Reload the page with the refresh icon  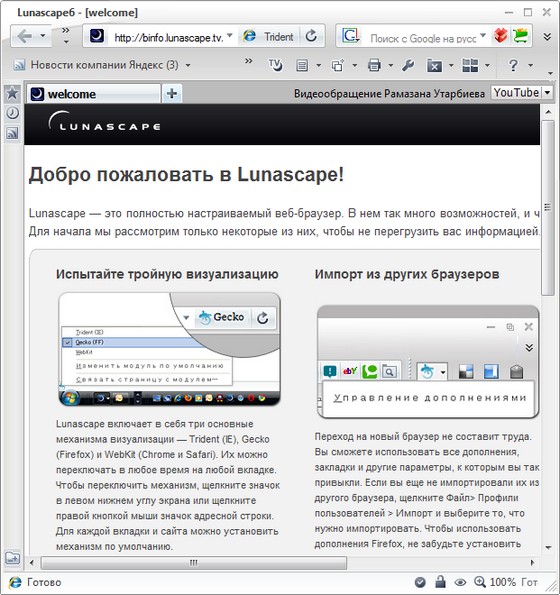311,36
